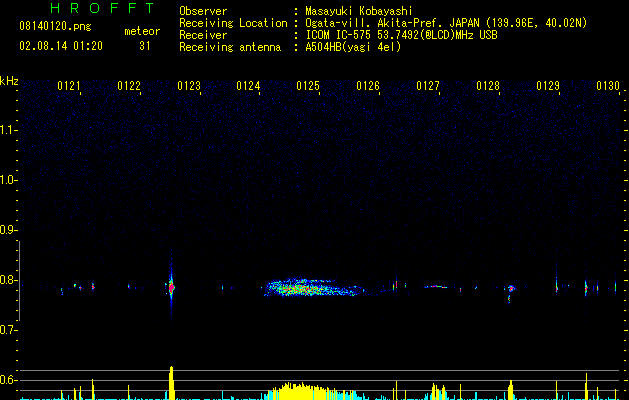629x400 pixels.
Task: Click the 1.0 frequency axis label
Action: (x=8, y=180)
